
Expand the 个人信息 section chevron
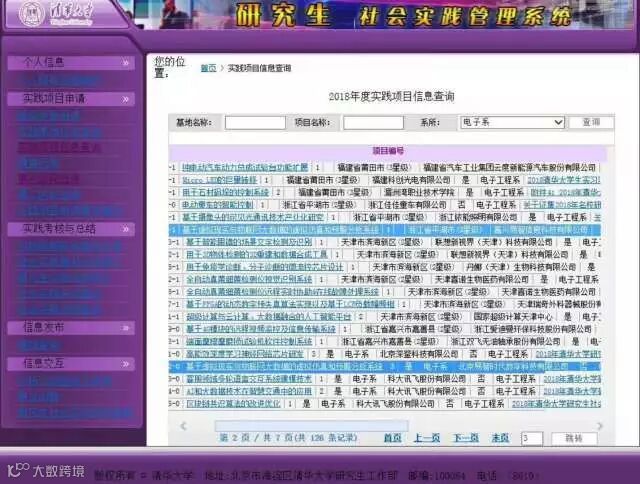[125, 63]
